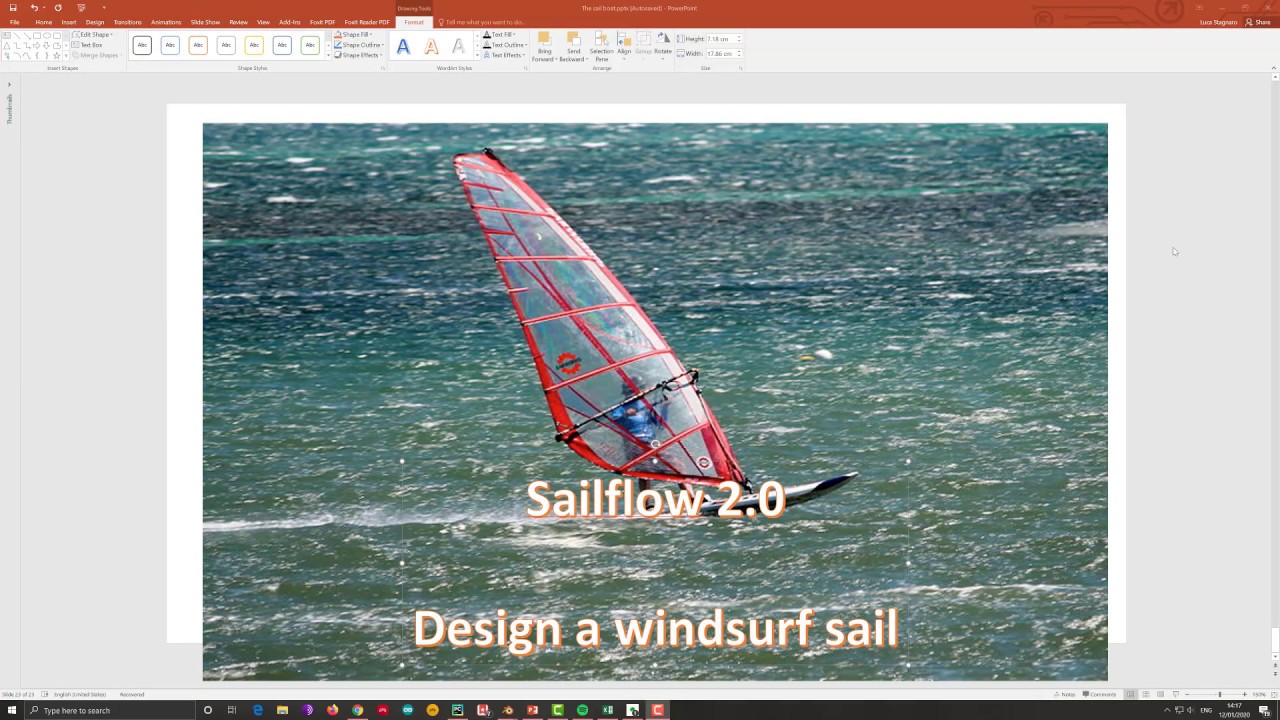
Task: Click the zoom slider handle
Action: [x=1219, y=694]
